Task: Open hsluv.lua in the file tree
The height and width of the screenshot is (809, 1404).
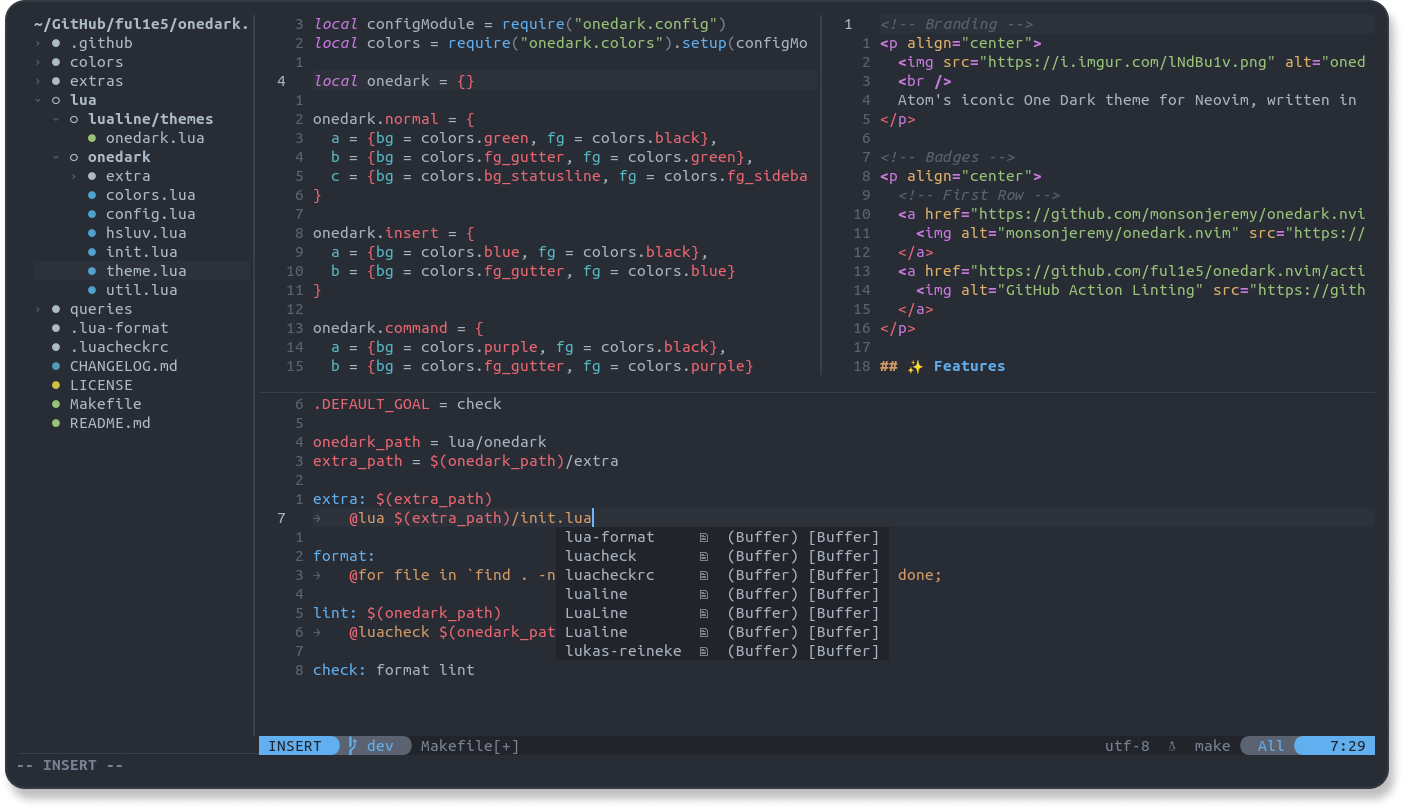Action: click(146, 233)
